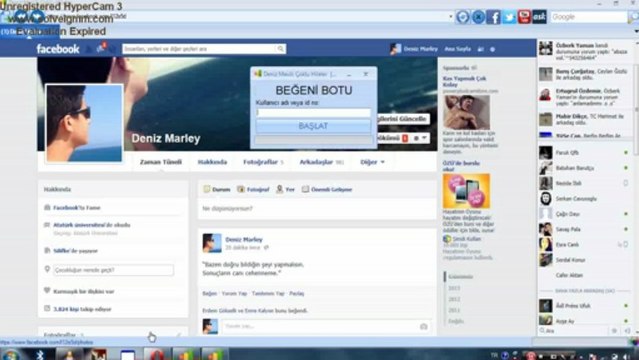Open chat with Faruk in the sidebar
639x360 pixels.
pyautogui.click(x=584, y=152)
